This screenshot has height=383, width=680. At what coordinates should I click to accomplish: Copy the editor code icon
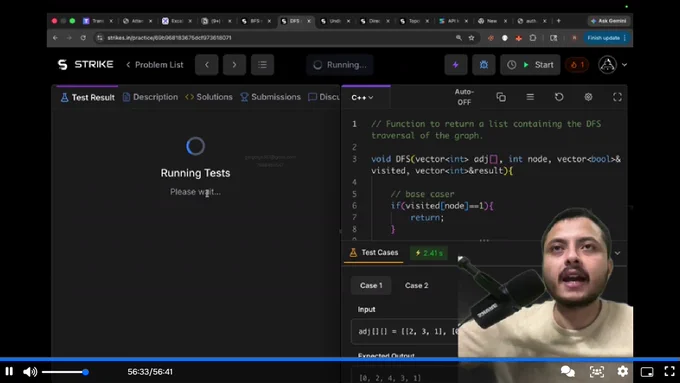click(x=501, y=97)
